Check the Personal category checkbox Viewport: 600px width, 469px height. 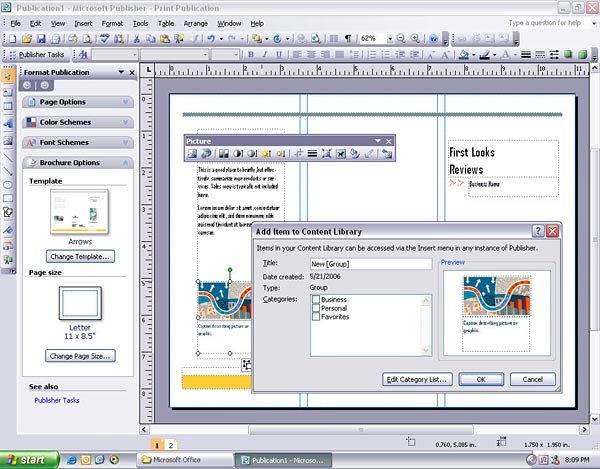316,308
